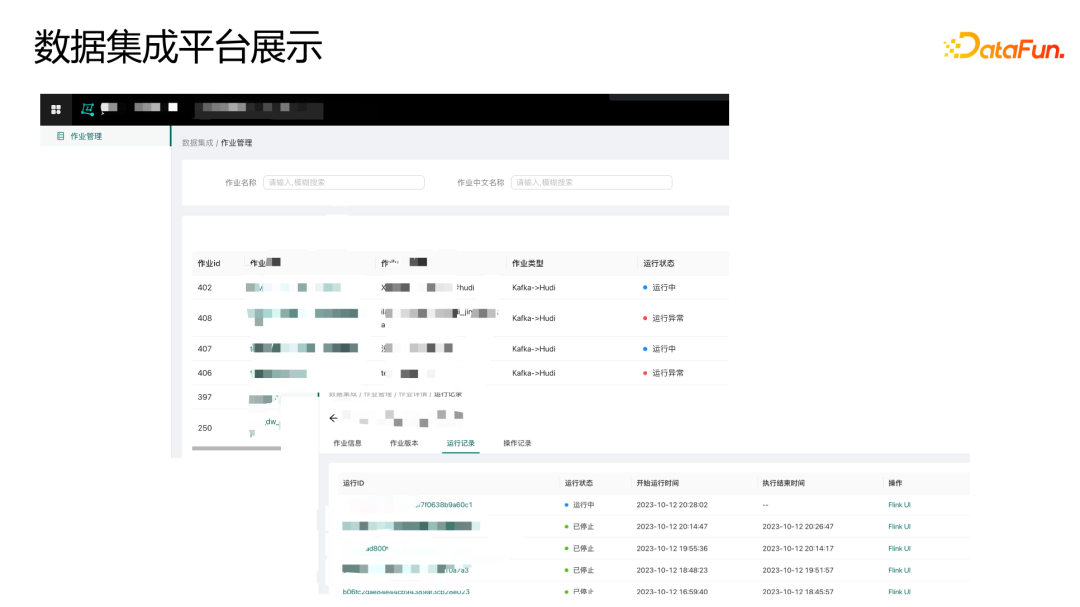This screenshot has width=1080, height=607.
Task: Select job id 407 in the list
Action: coord(205,349)
